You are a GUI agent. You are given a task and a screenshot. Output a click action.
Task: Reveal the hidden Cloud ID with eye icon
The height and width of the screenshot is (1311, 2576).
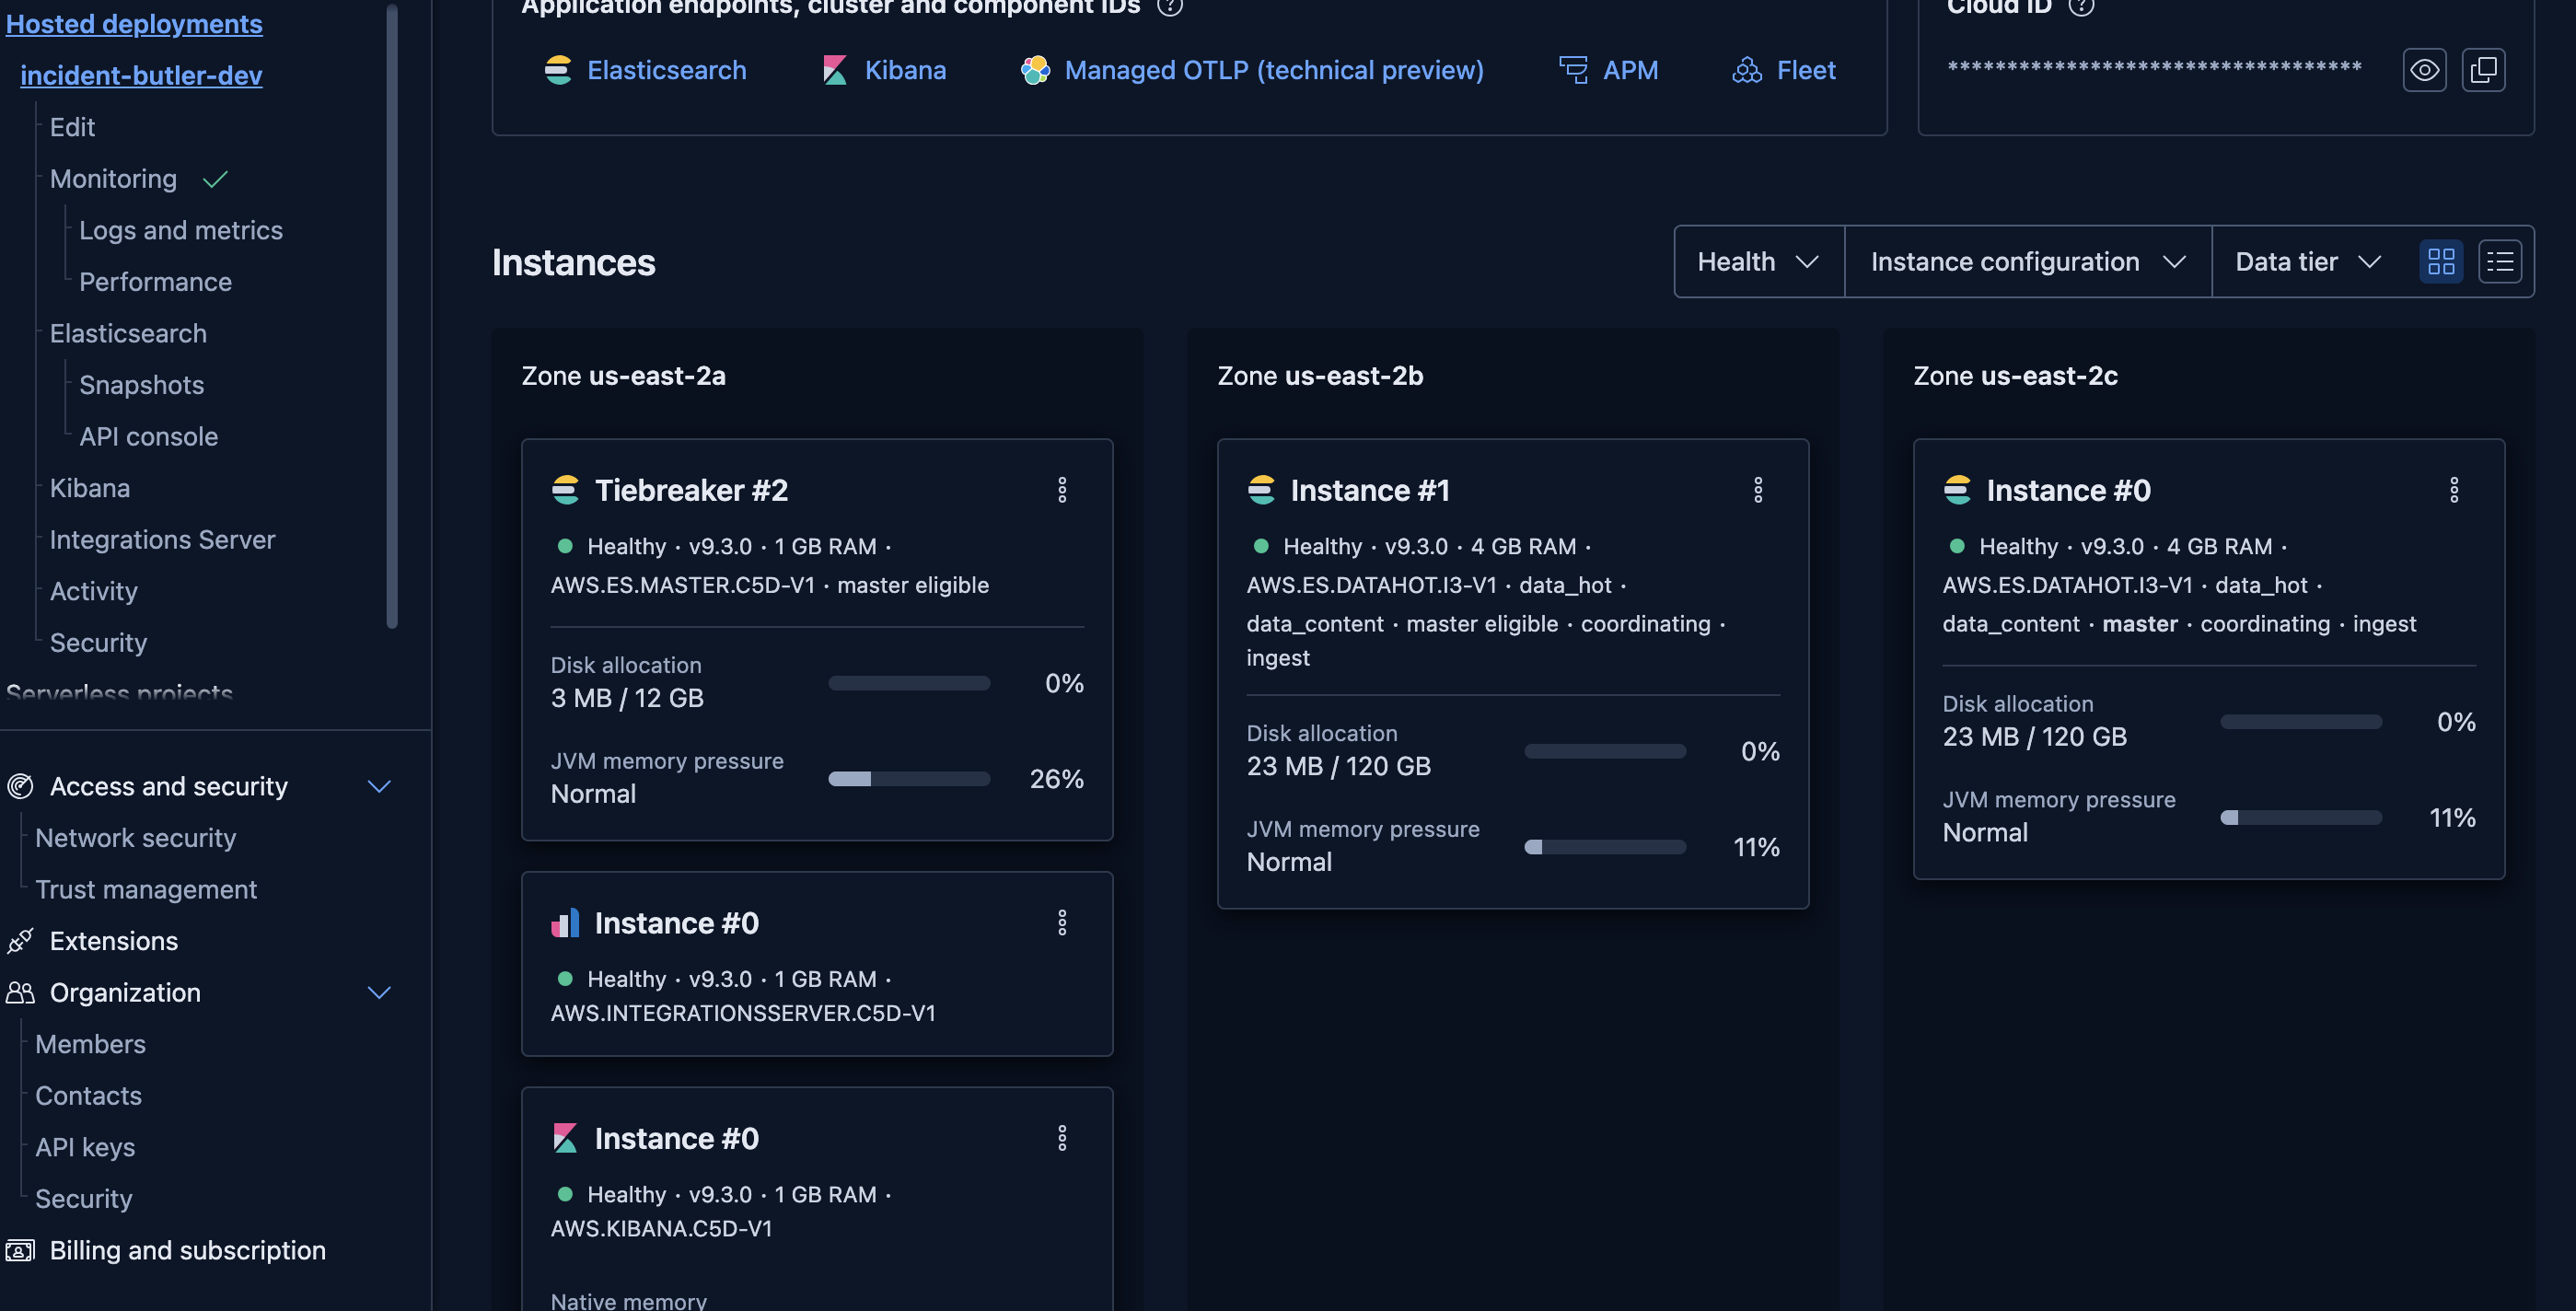[2424, 70]
